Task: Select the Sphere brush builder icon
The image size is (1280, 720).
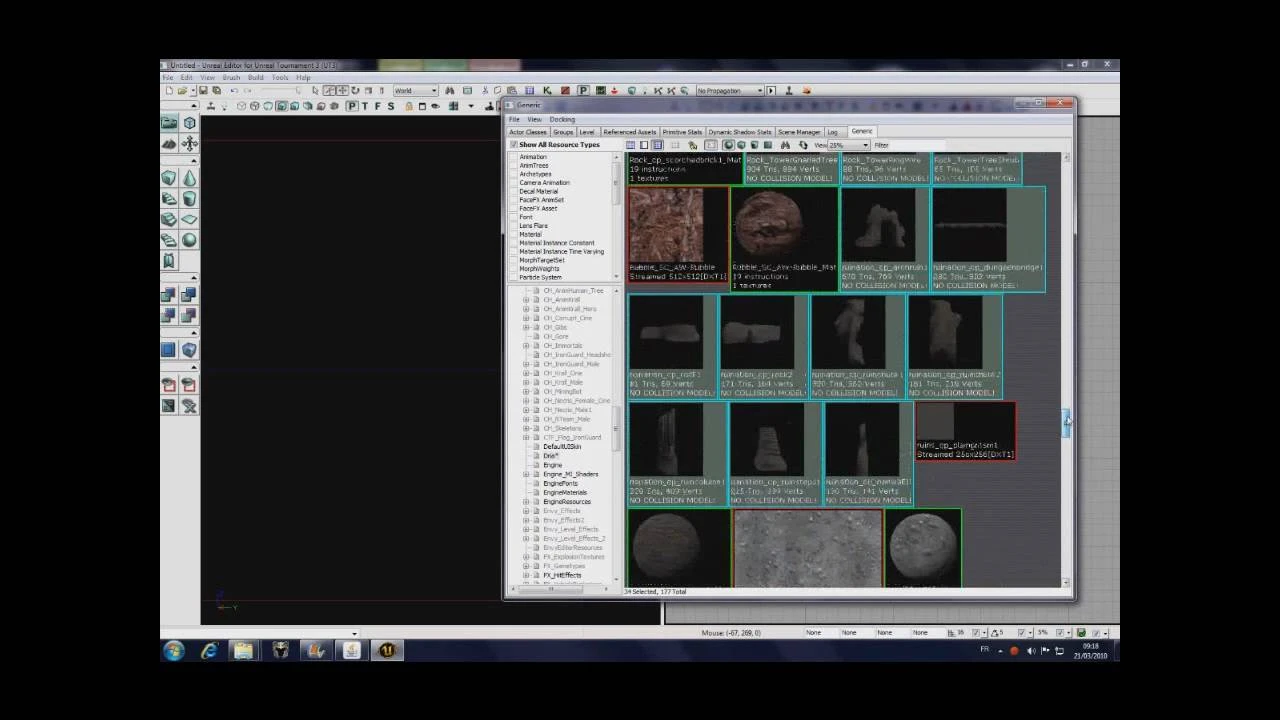Action: tap(189, 240)
